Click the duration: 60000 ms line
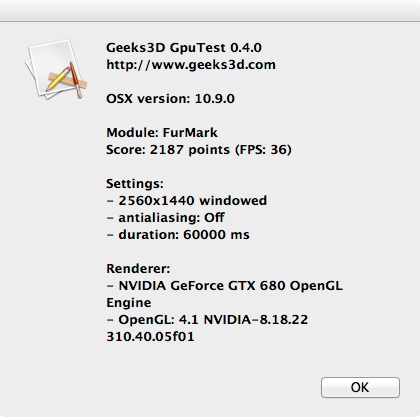This screenshot has width=420, height=417. click(178, 235)
